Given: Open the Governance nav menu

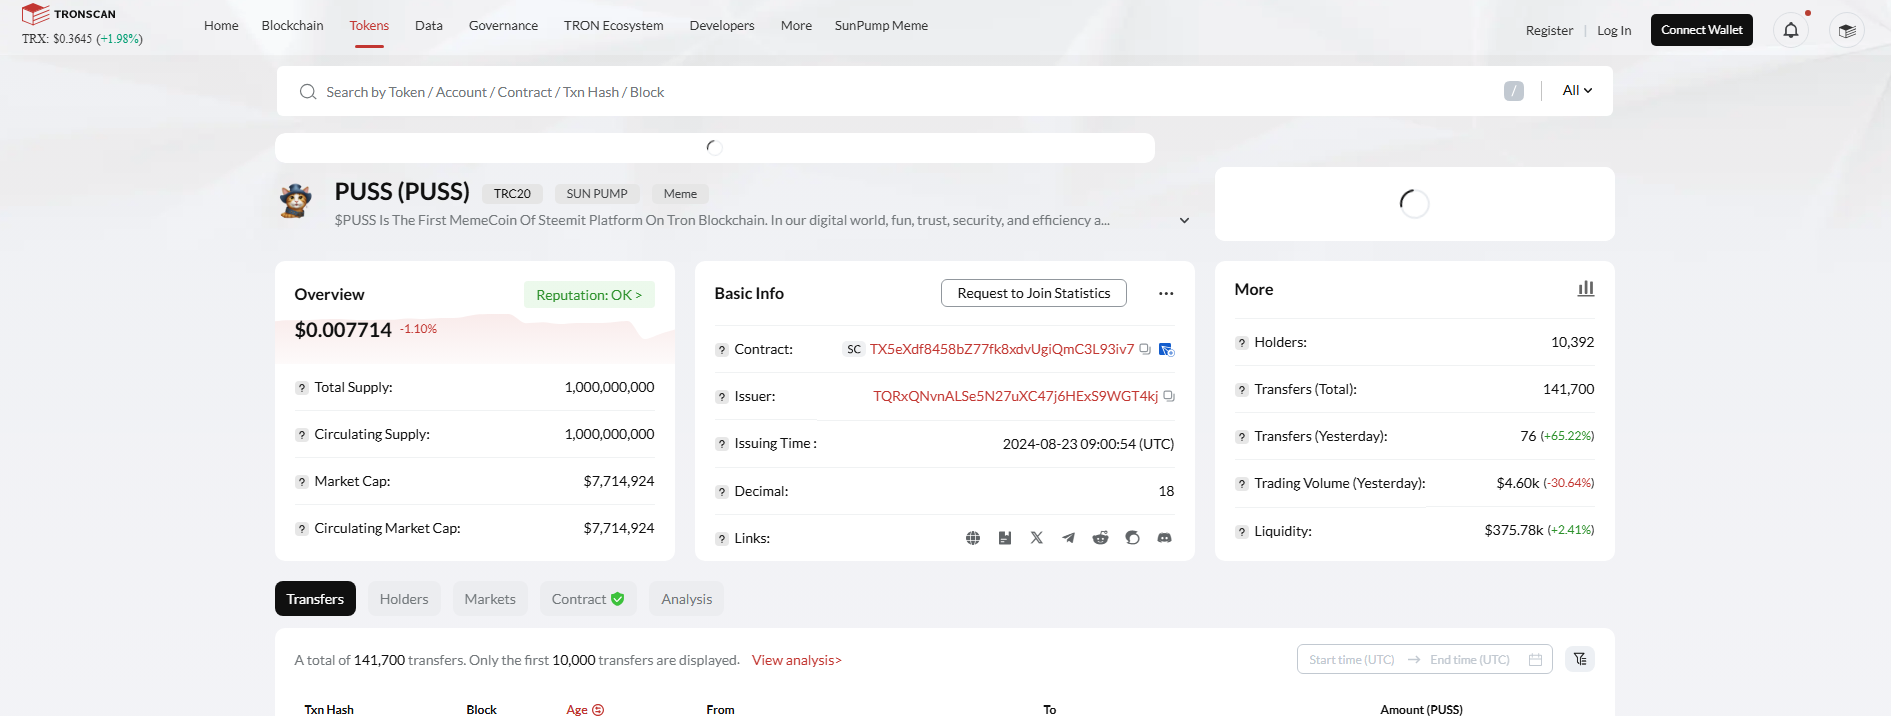Looking at the screenshot, I should 503,26.
